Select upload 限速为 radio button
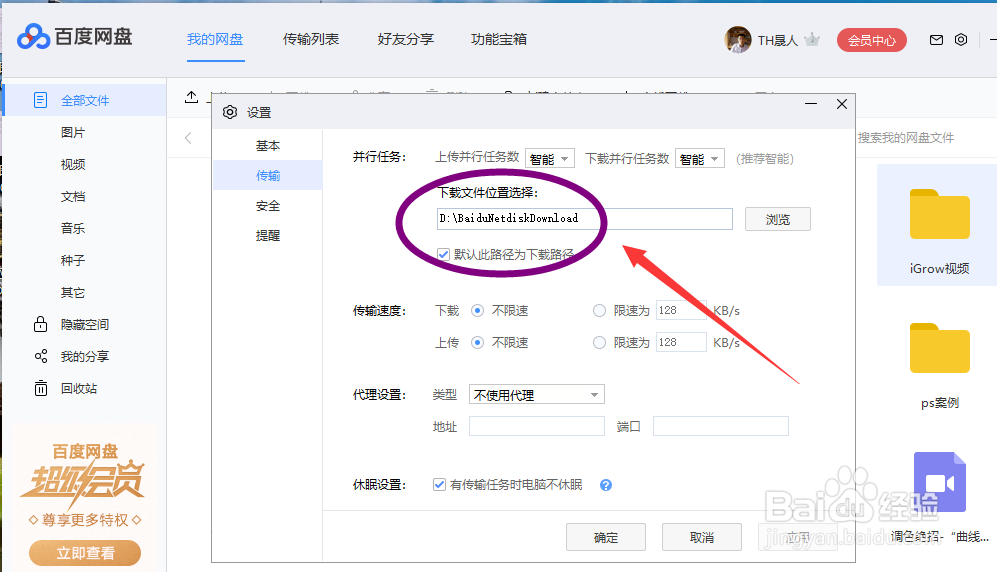The image size is (997, 572). tap(599, 342)
